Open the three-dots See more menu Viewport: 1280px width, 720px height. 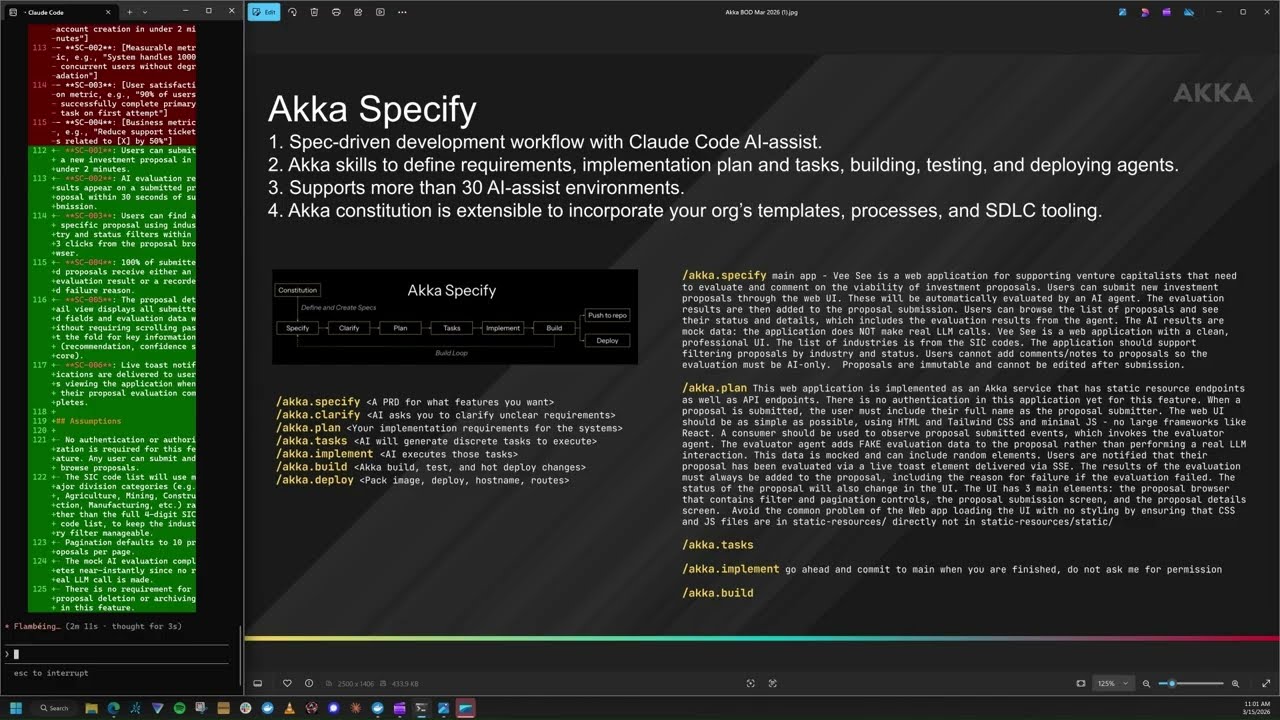click(x=402, y=12)
